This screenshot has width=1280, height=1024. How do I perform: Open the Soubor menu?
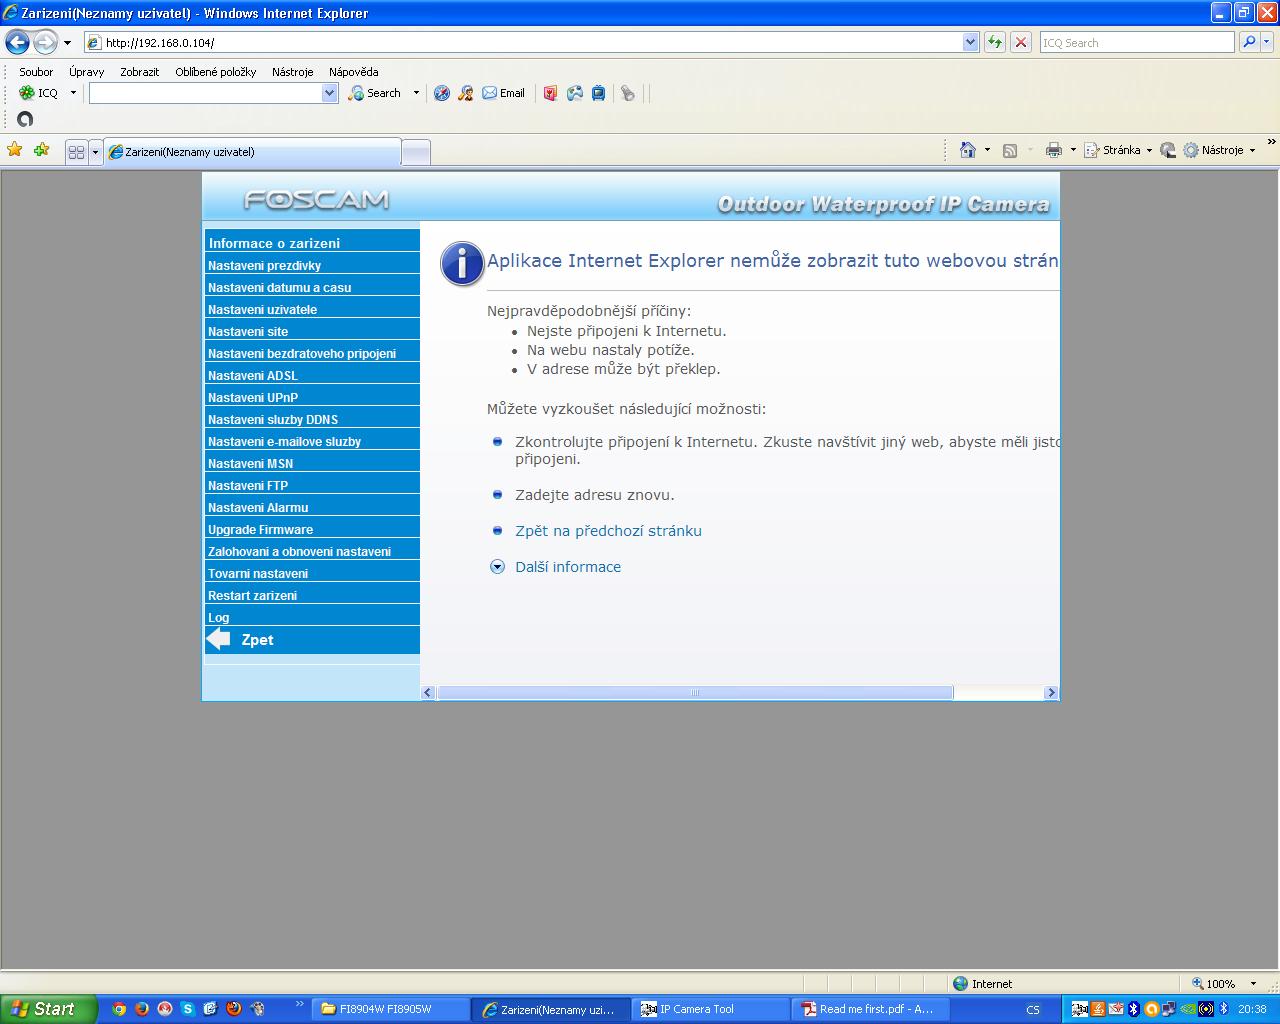pyautogui.click(x=36, y=72)
